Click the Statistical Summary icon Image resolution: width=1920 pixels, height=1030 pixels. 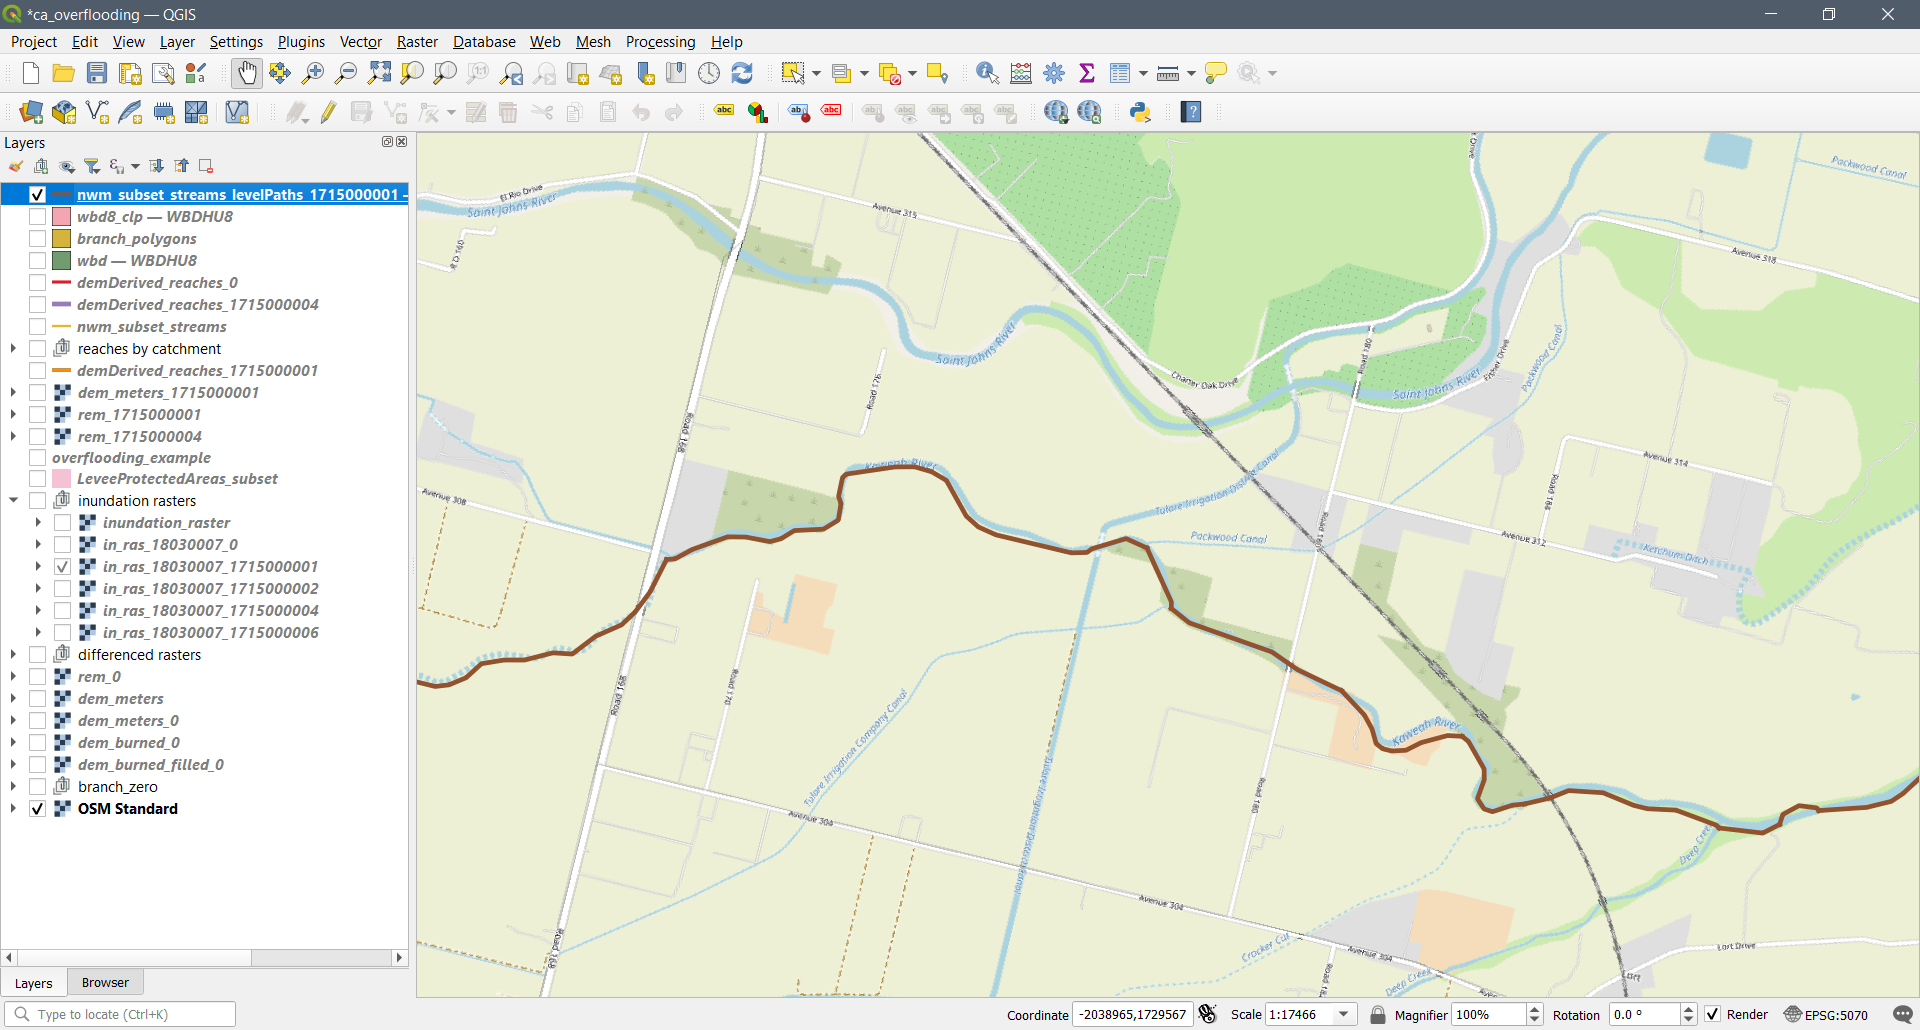1087,73
